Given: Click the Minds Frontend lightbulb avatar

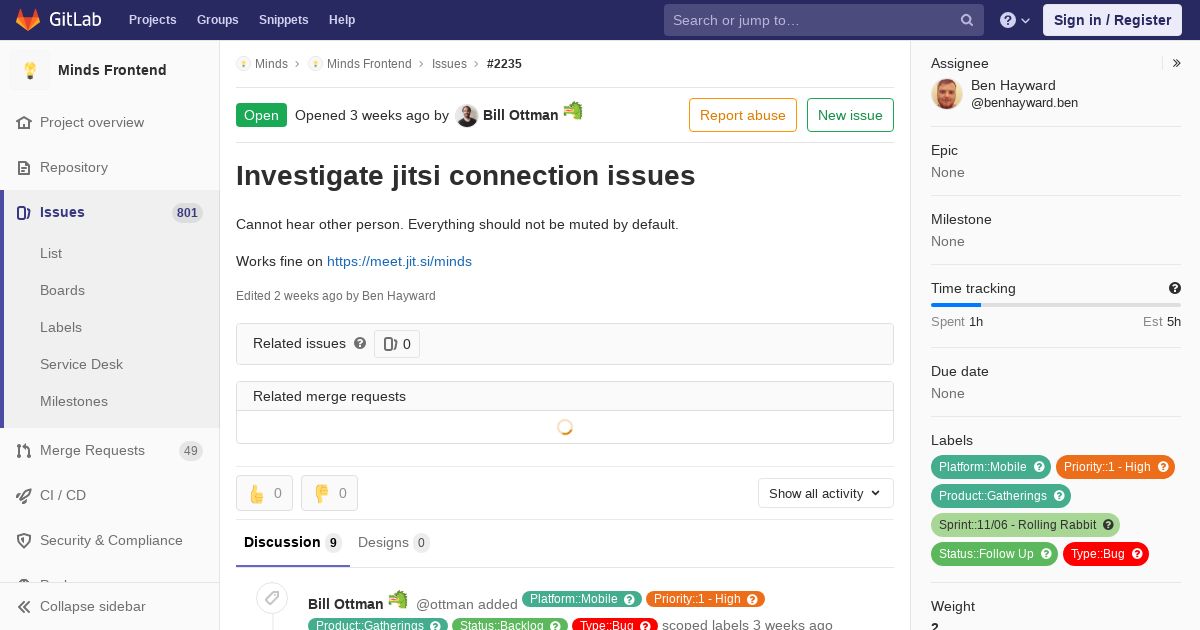Looking at the screenshot, I should point(30,70).
